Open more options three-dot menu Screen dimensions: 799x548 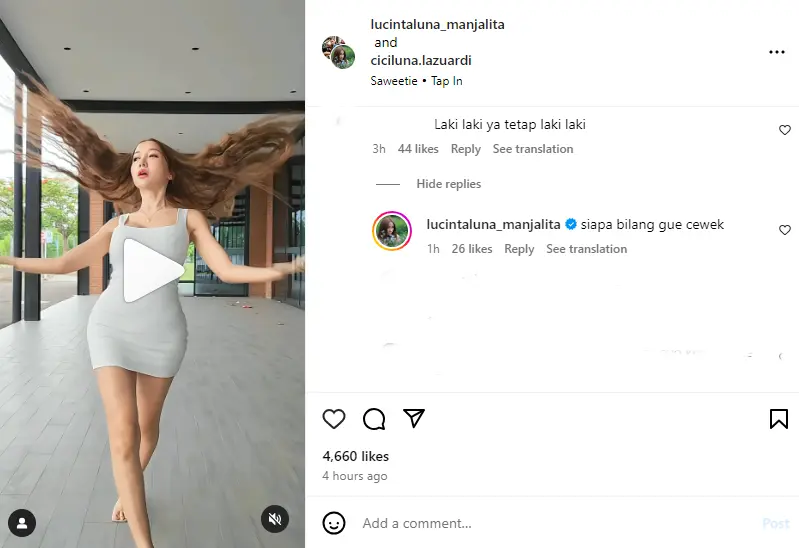coord(777,52)
